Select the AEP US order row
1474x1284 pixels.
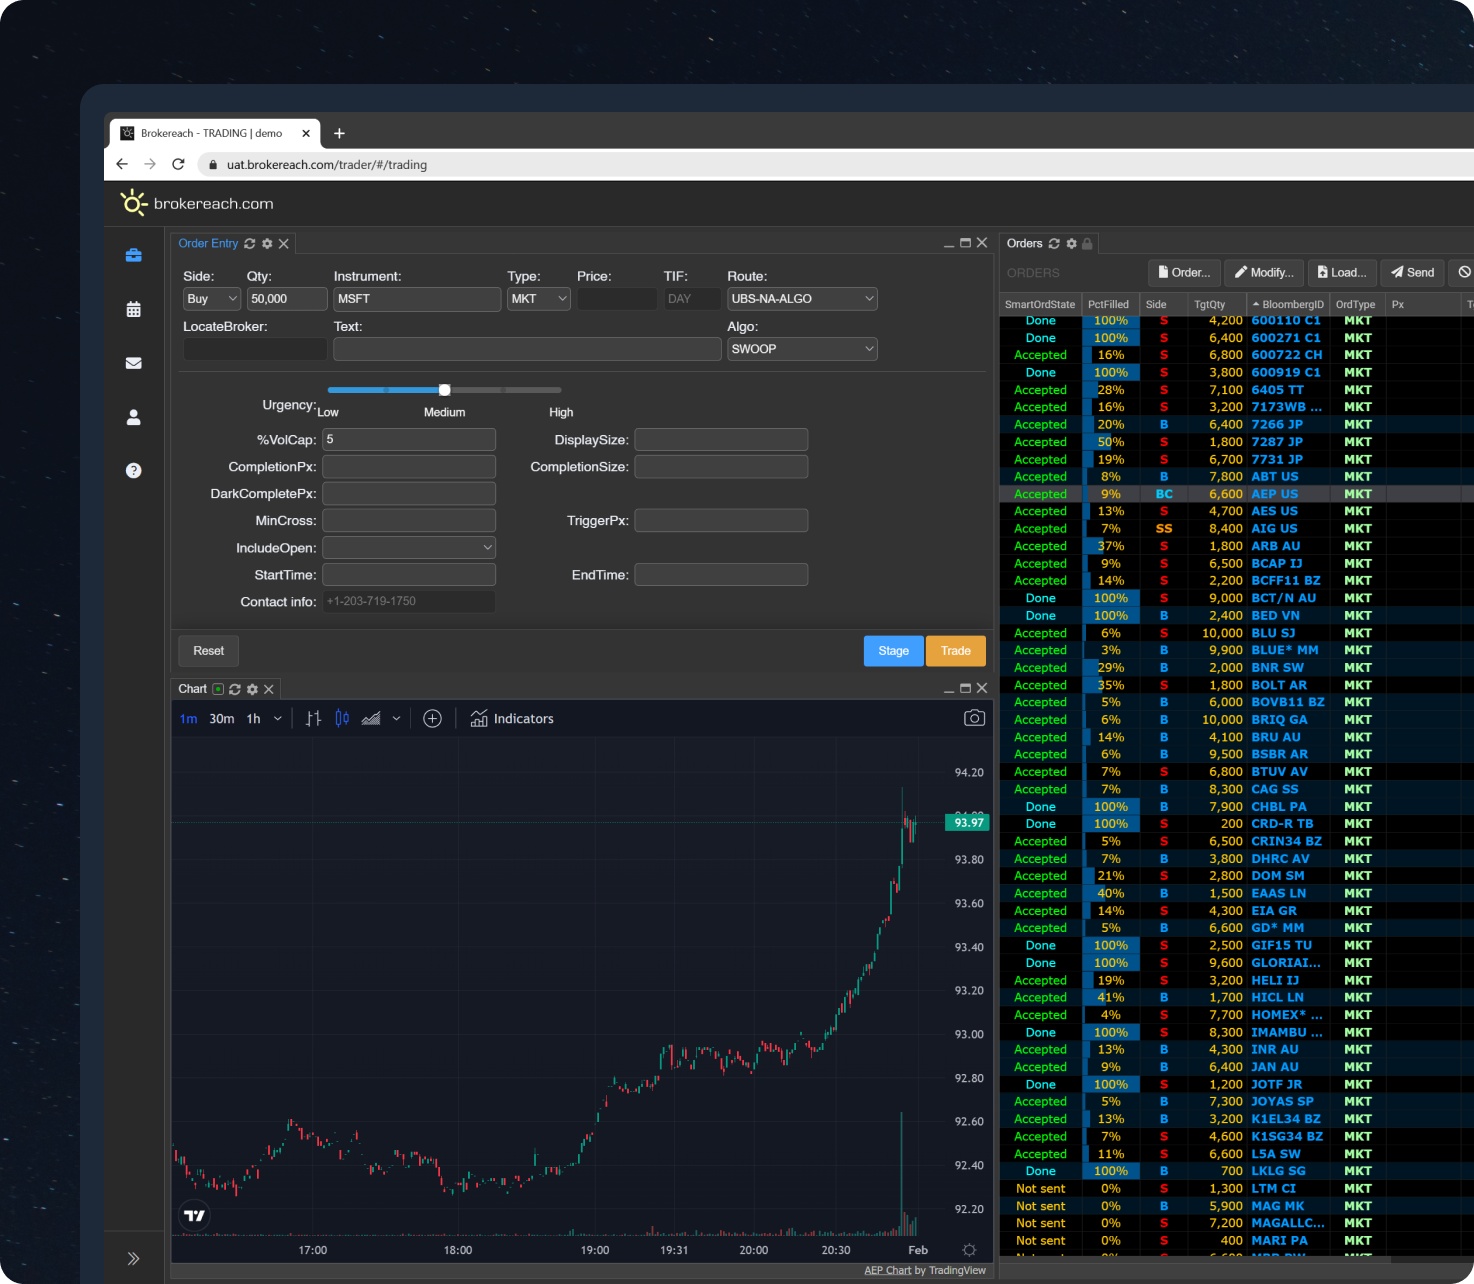(x=1236, y=494)
